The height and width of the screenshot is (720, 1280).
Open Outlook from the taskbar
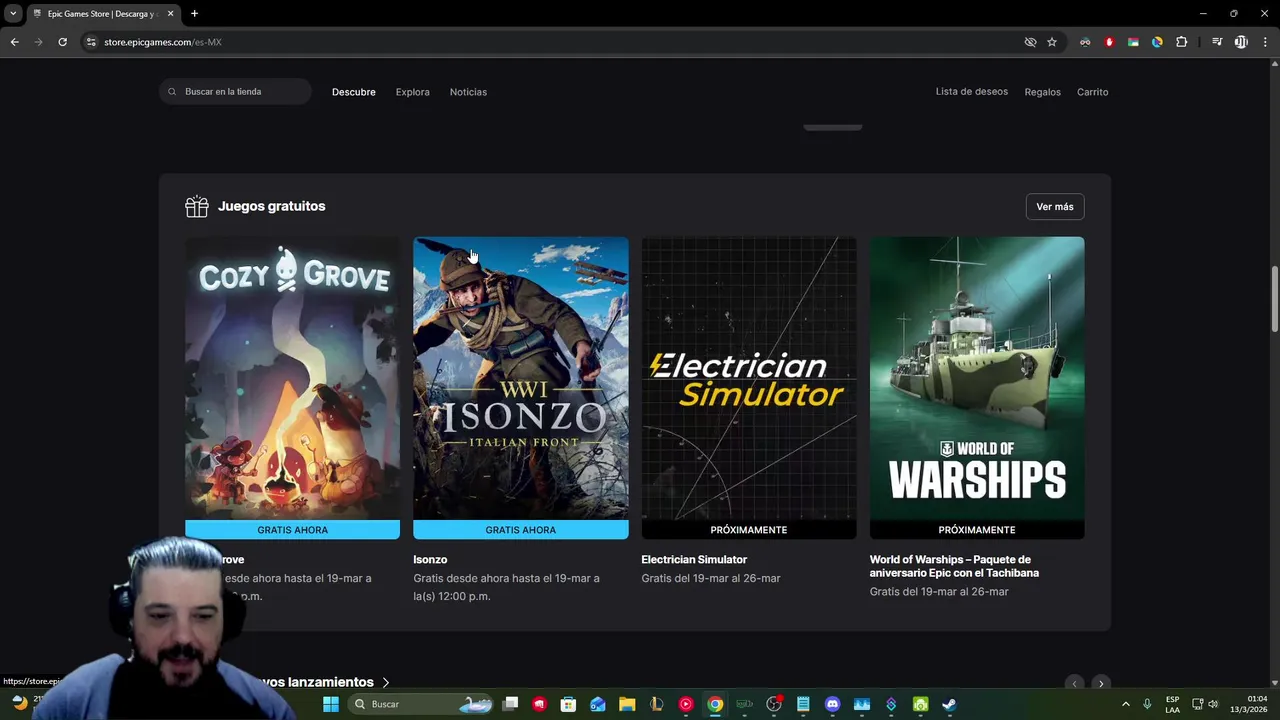pos(598,704)
